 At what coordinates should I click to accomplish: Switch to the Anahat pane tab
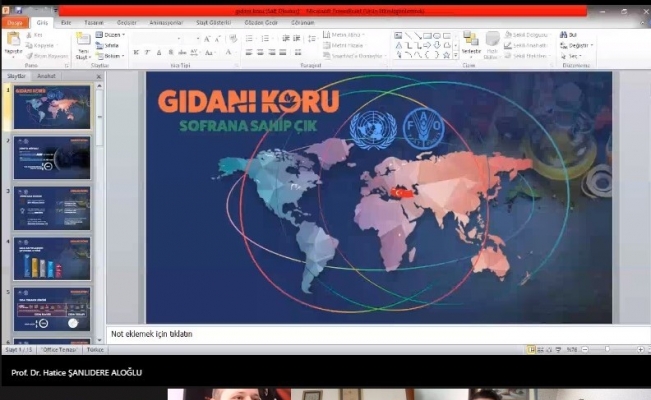tap(47, 76)
